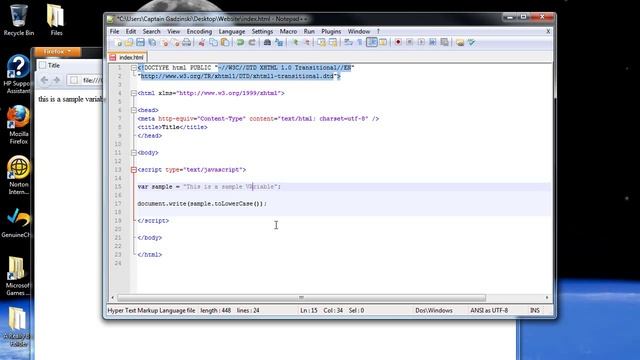
Task: Open the Encoding menu
Action: tap(199, 31)
